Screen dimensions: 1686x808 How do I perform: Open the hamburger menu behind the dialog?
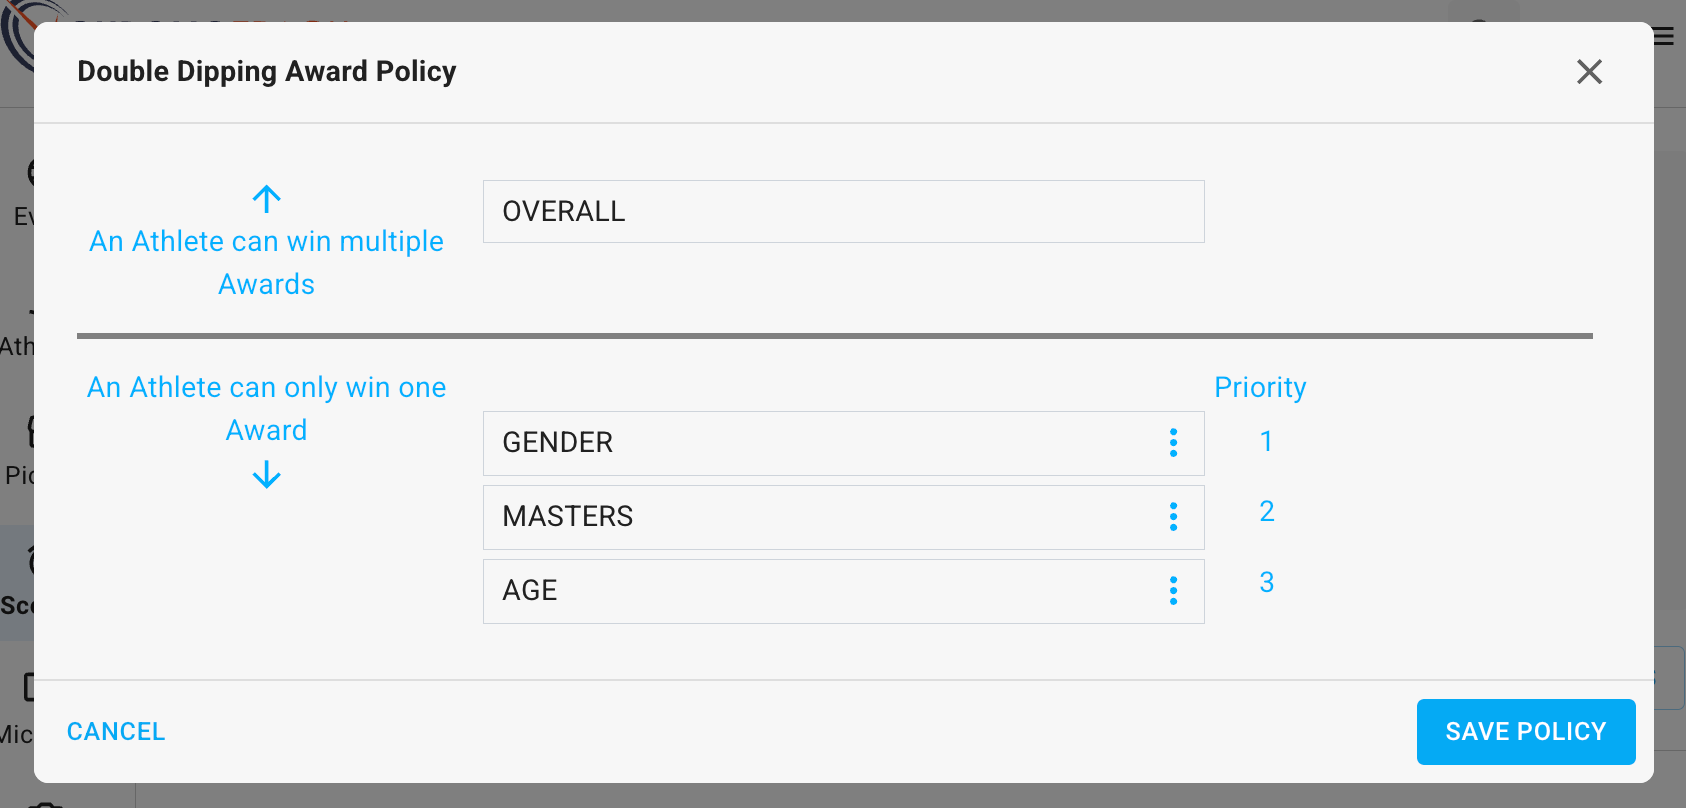coord(1665,37)
